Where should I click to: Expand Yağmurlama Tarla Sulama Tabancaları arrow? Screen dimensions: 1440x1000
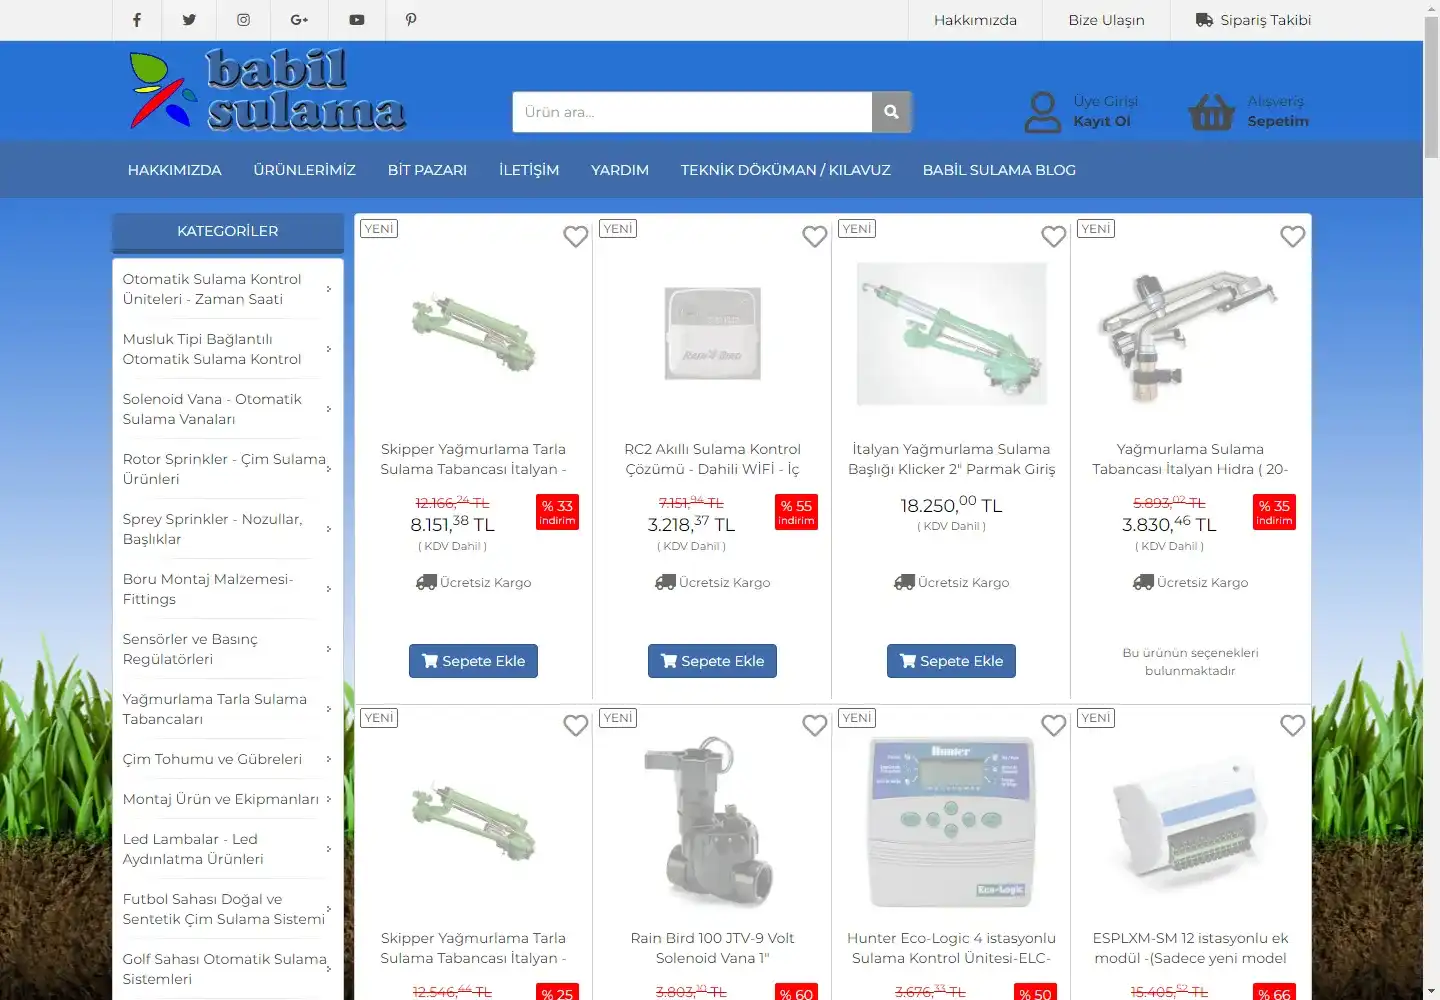(x=329, y=709)
